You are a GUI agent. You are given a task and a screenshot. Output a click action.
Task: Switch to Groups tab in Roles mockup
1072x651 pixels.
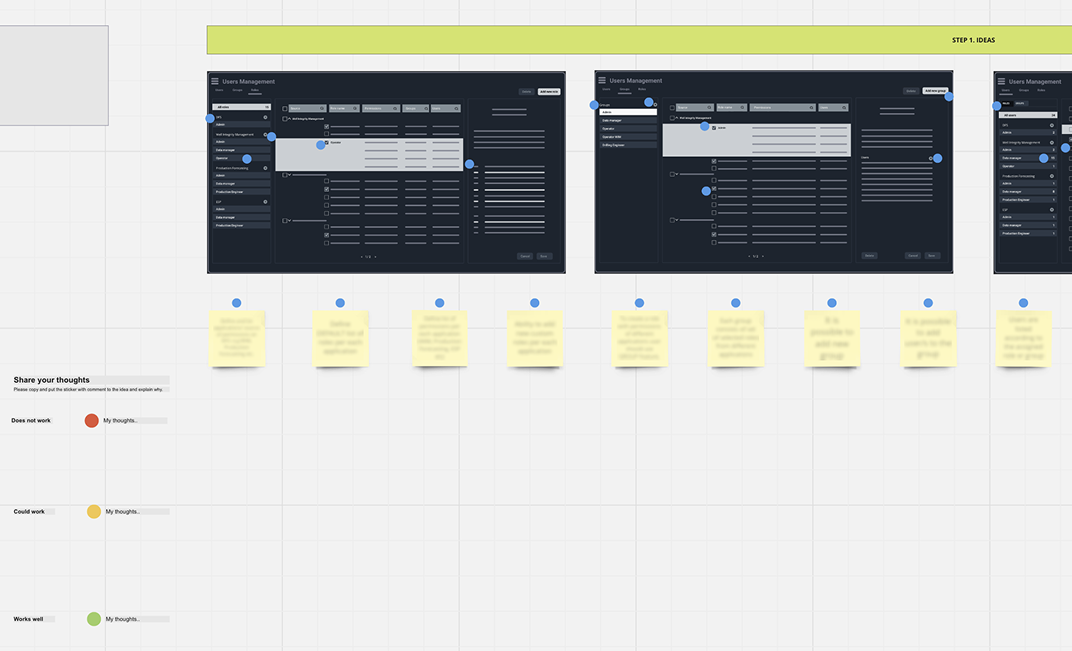pyautogui.click(x=237, y=90)
